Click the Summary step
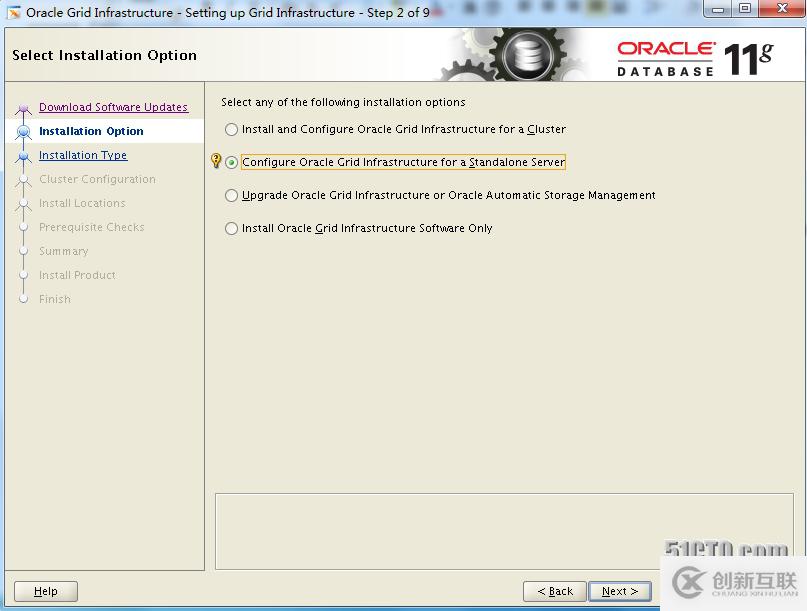The width and height of the screenshot is (807, 611). (x=64, y=251)
